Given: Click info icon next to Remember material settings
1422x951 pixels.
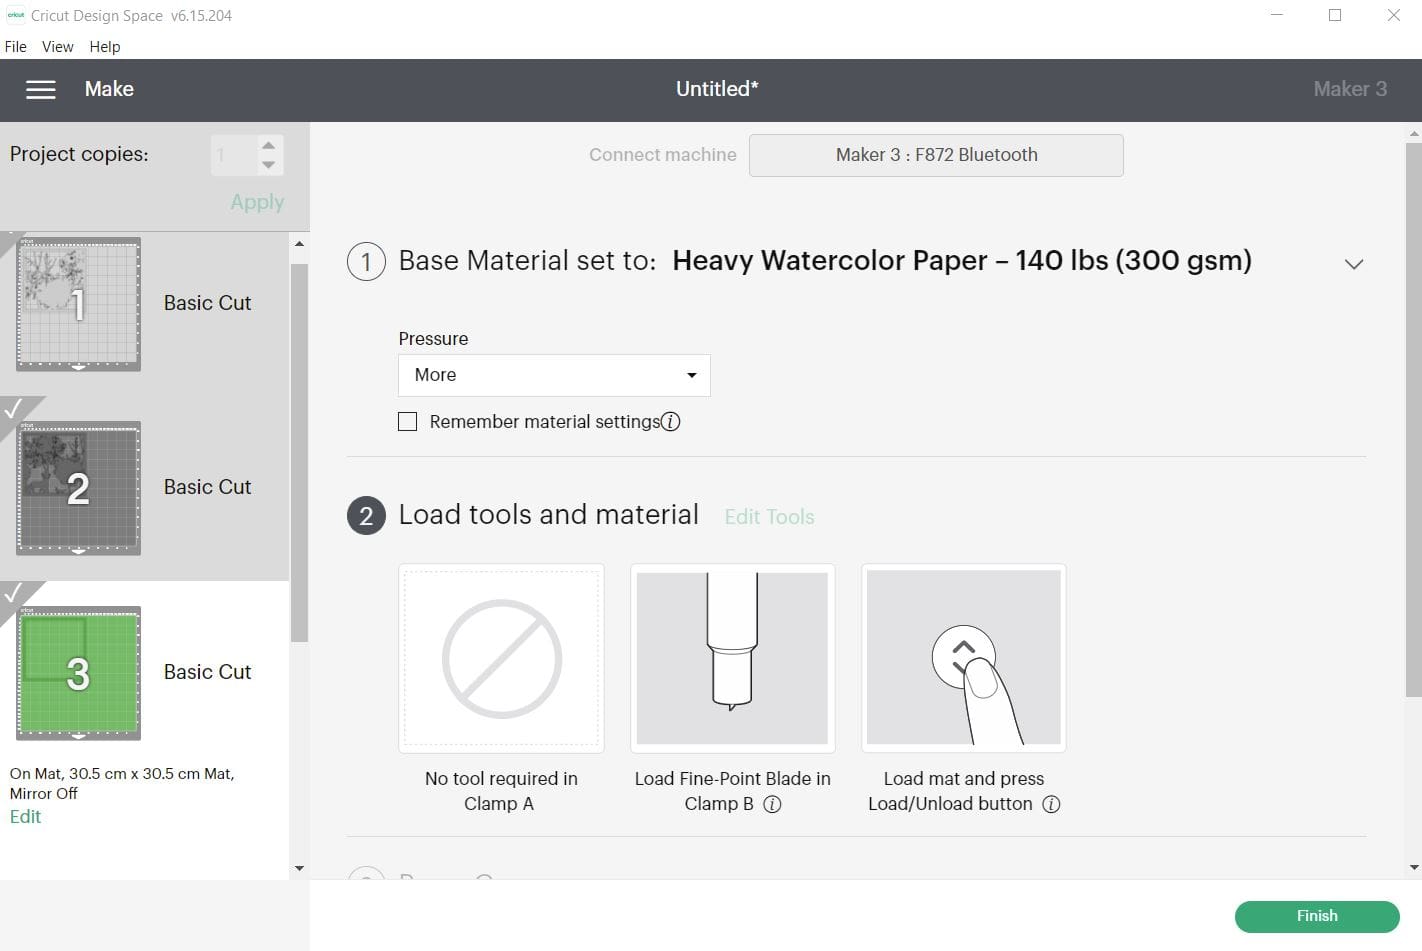Looking at the screenshot, I should [x=671, y=422].
